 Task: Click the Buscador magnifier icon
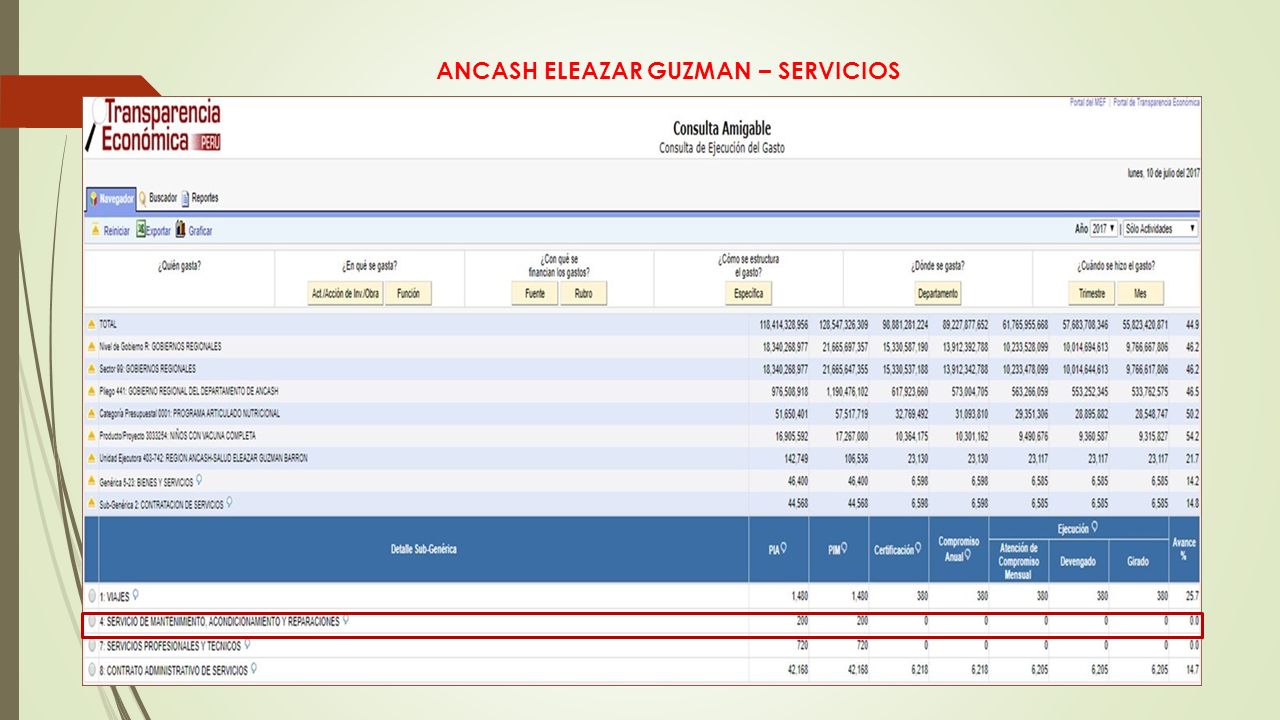pyautogui.click(x=143, y=198)
